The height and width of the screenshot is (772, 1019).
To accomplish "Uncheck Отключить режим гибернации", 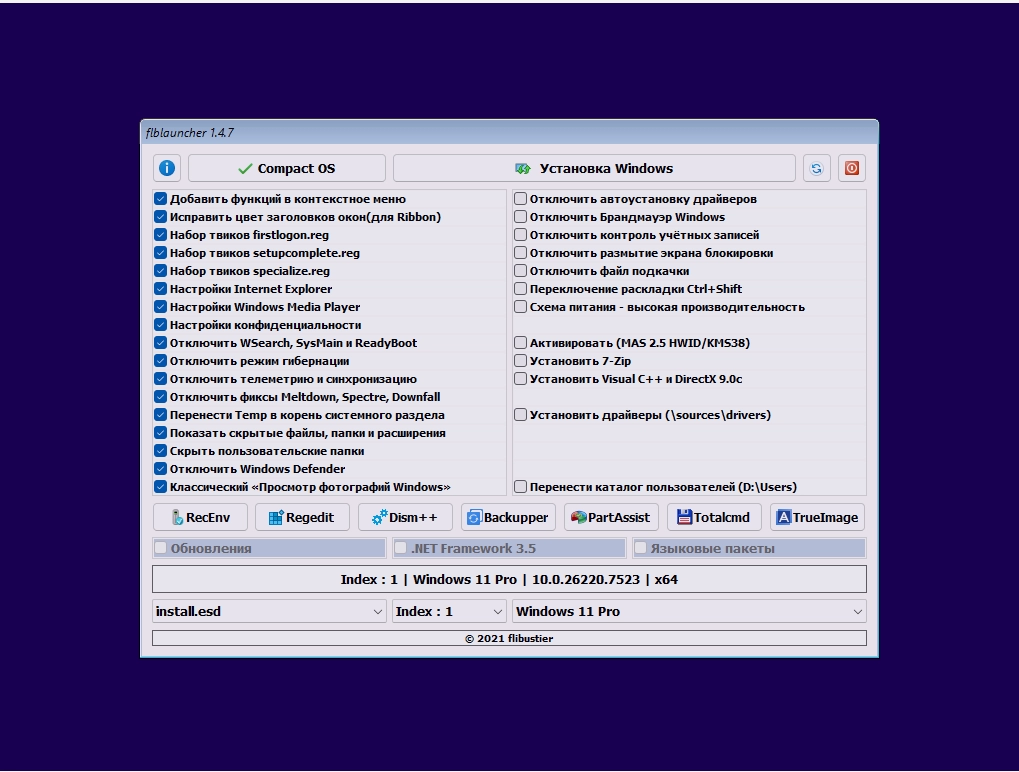I will click(160, 360).
